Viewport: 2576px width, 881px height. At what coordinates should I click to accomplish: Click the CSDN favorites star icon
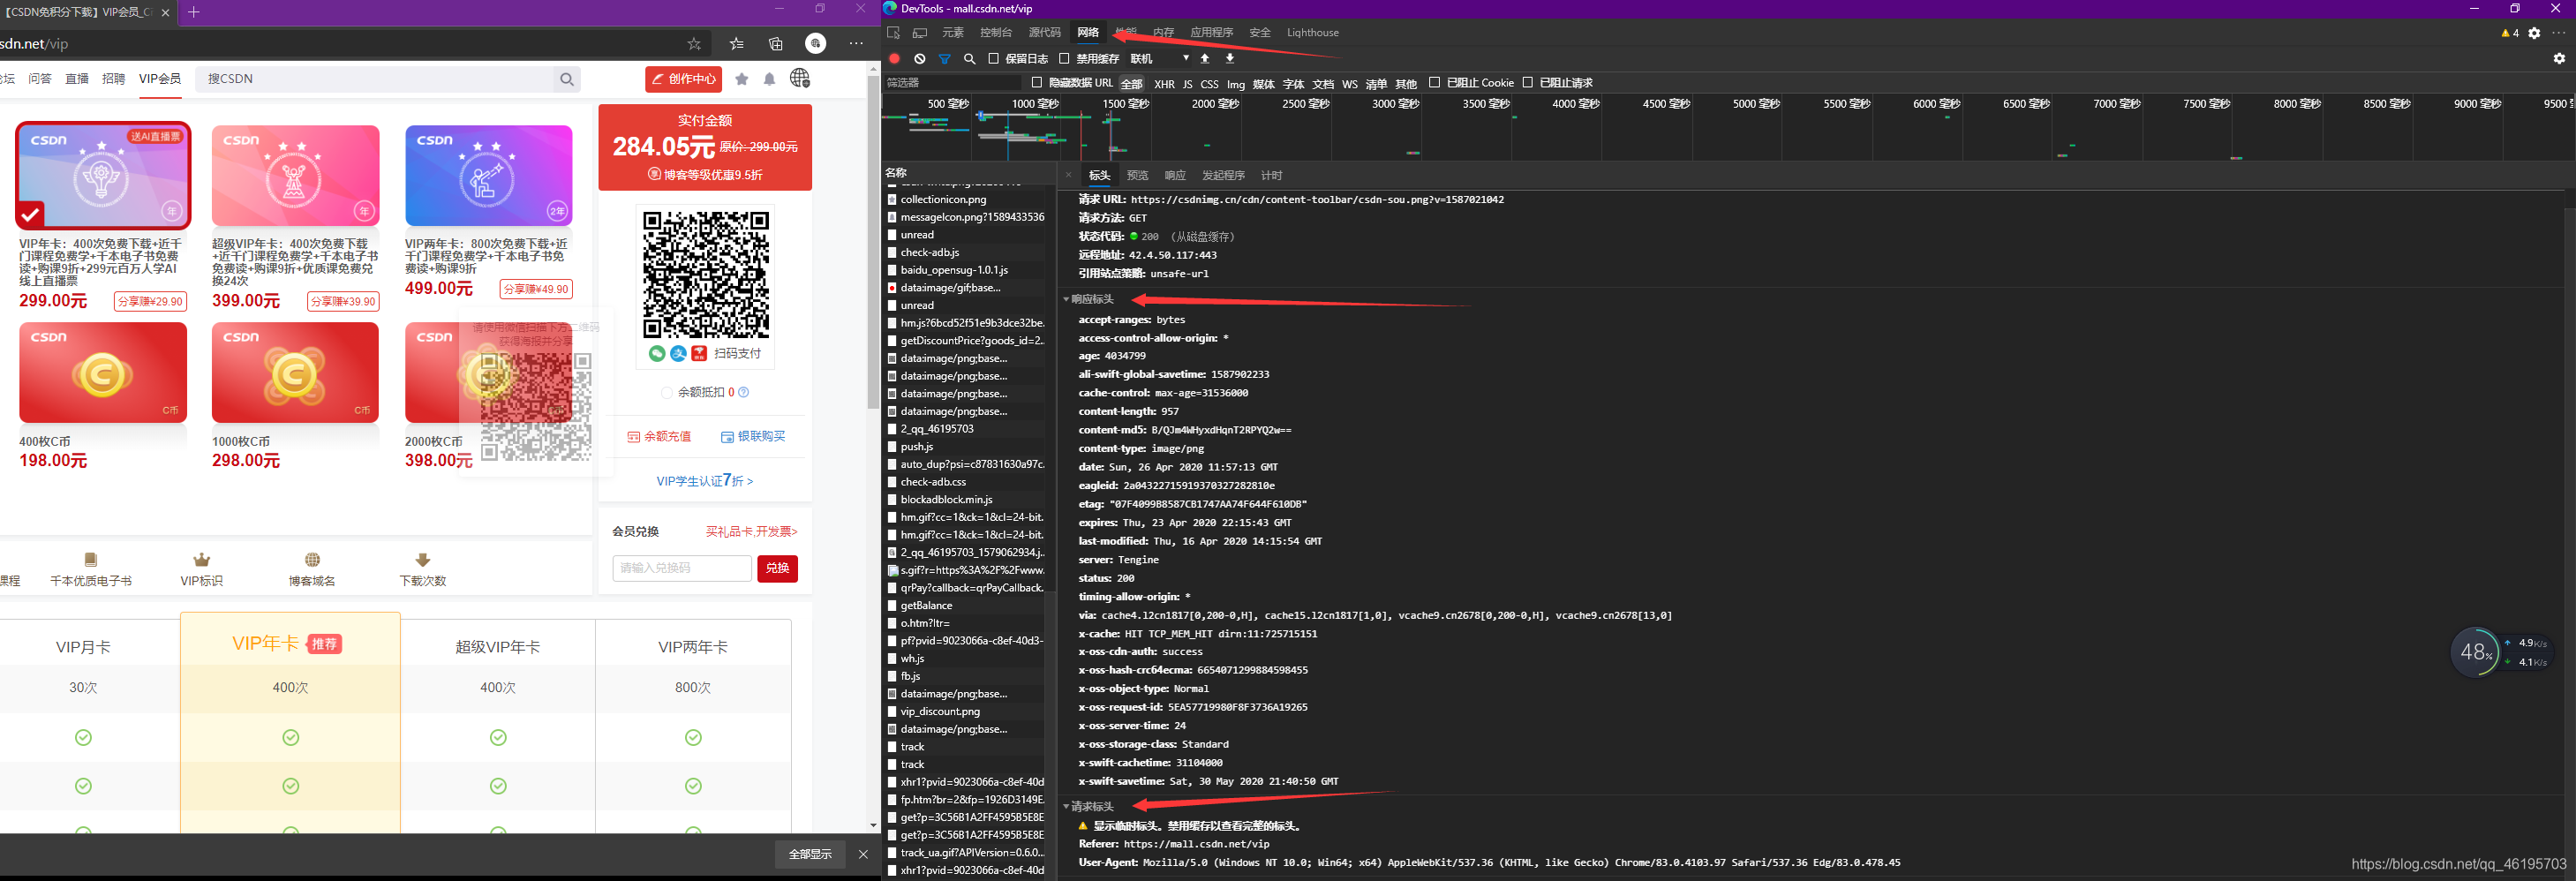[x=742, y=79]
